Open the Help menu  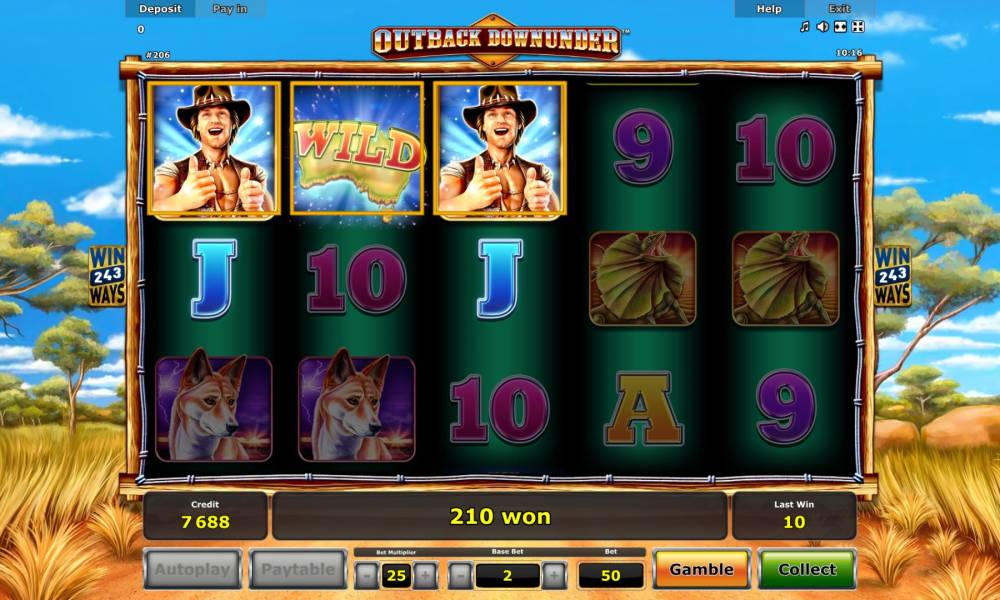(x=769, y=9)
